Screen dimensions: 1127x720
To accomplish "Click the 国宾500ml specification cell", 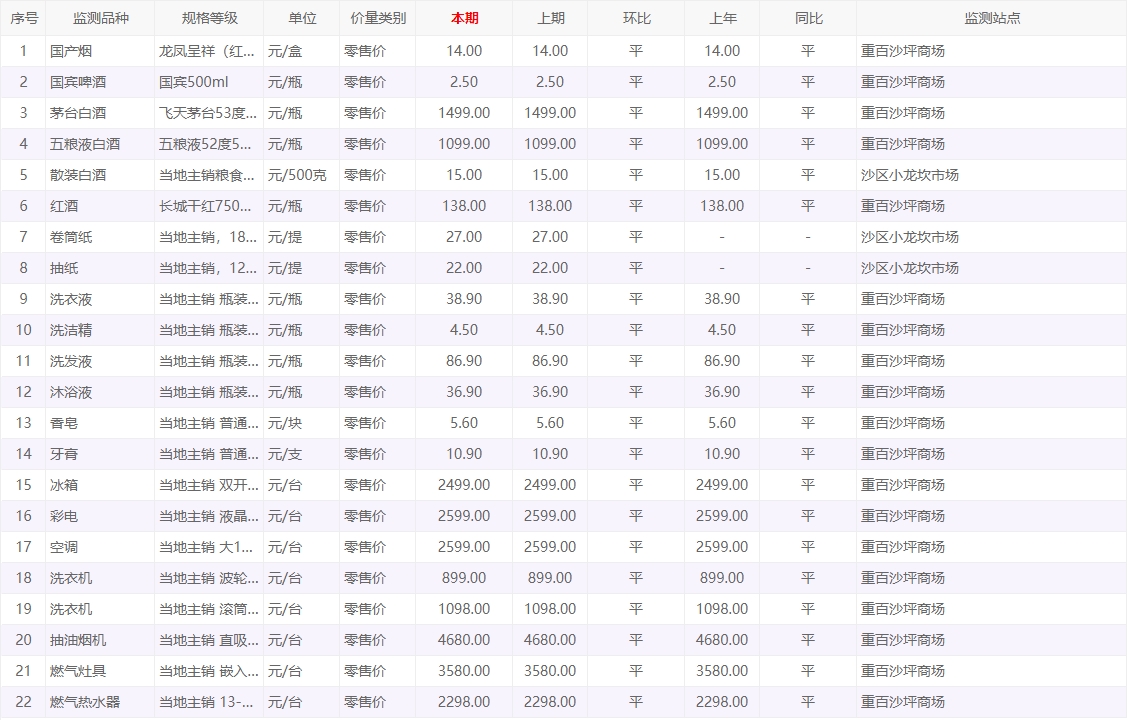I will pyautogui.click(x=194, y=82).
